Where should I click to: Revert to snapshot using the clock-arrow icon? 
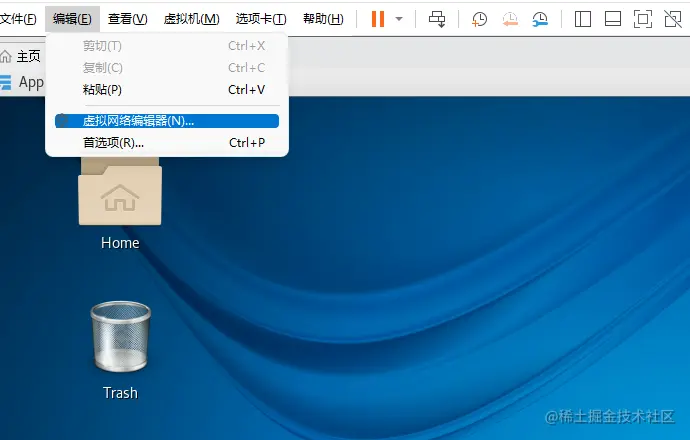510,19
